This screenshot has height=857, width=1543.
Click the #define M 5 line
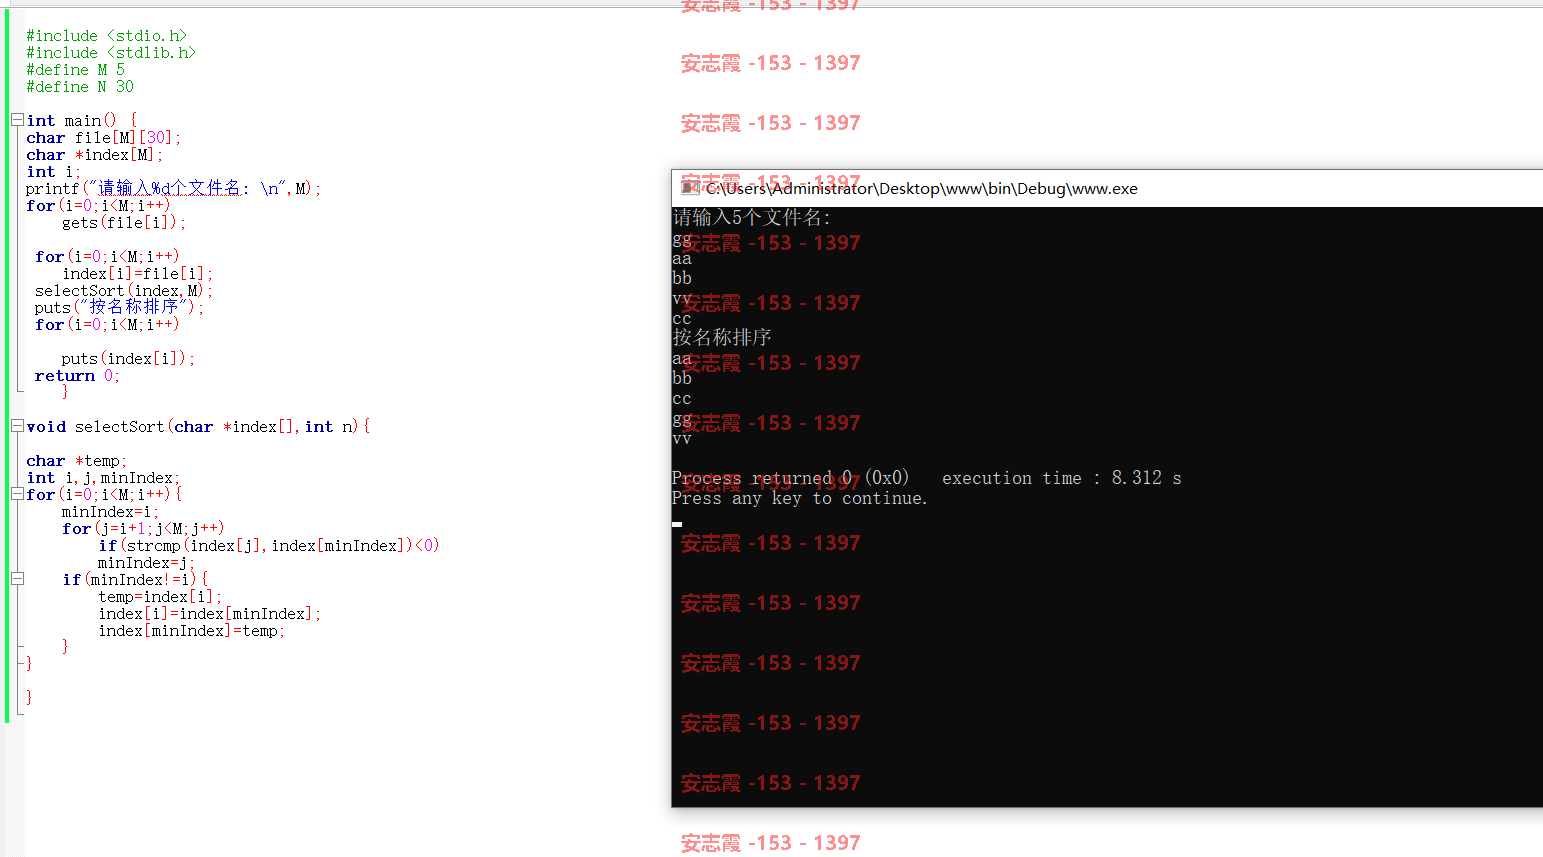click(76, 70)
